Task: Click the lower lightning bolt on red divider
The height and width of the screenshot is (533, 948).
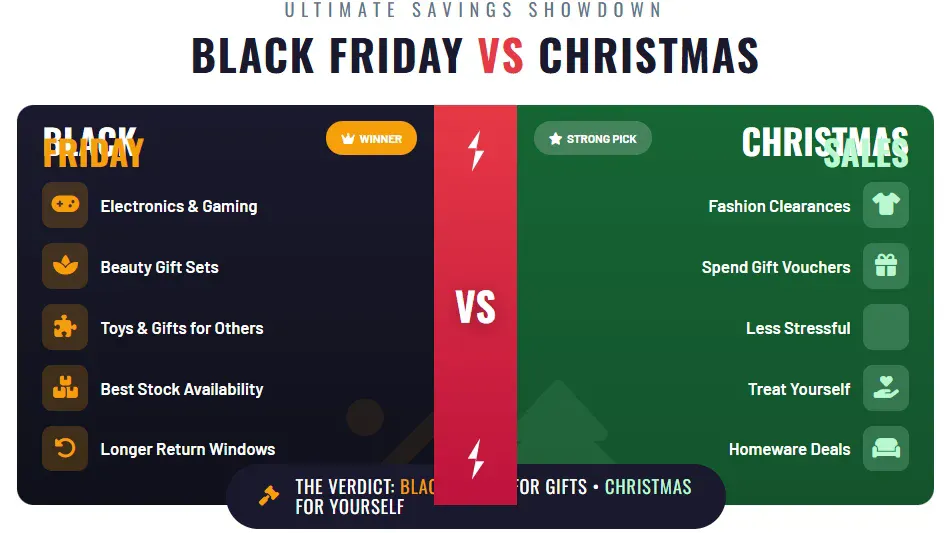Action: click(x=476, y=459)
